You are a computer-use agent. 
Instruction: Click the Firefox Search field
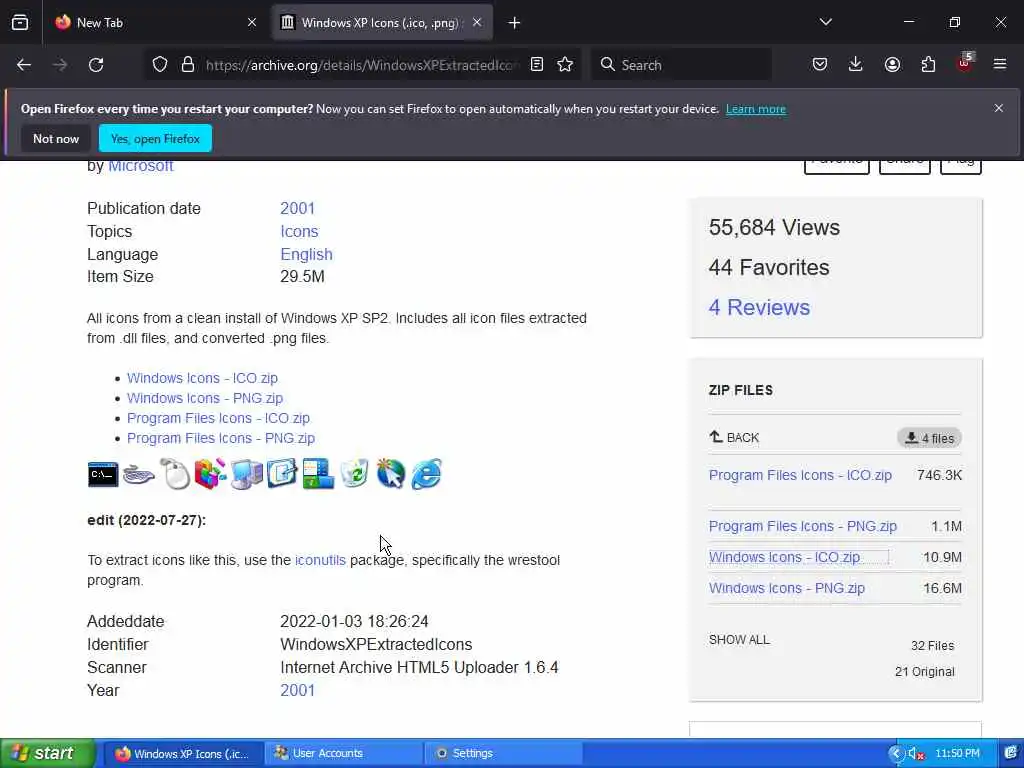pyautogui.click(x=682, y=65)
